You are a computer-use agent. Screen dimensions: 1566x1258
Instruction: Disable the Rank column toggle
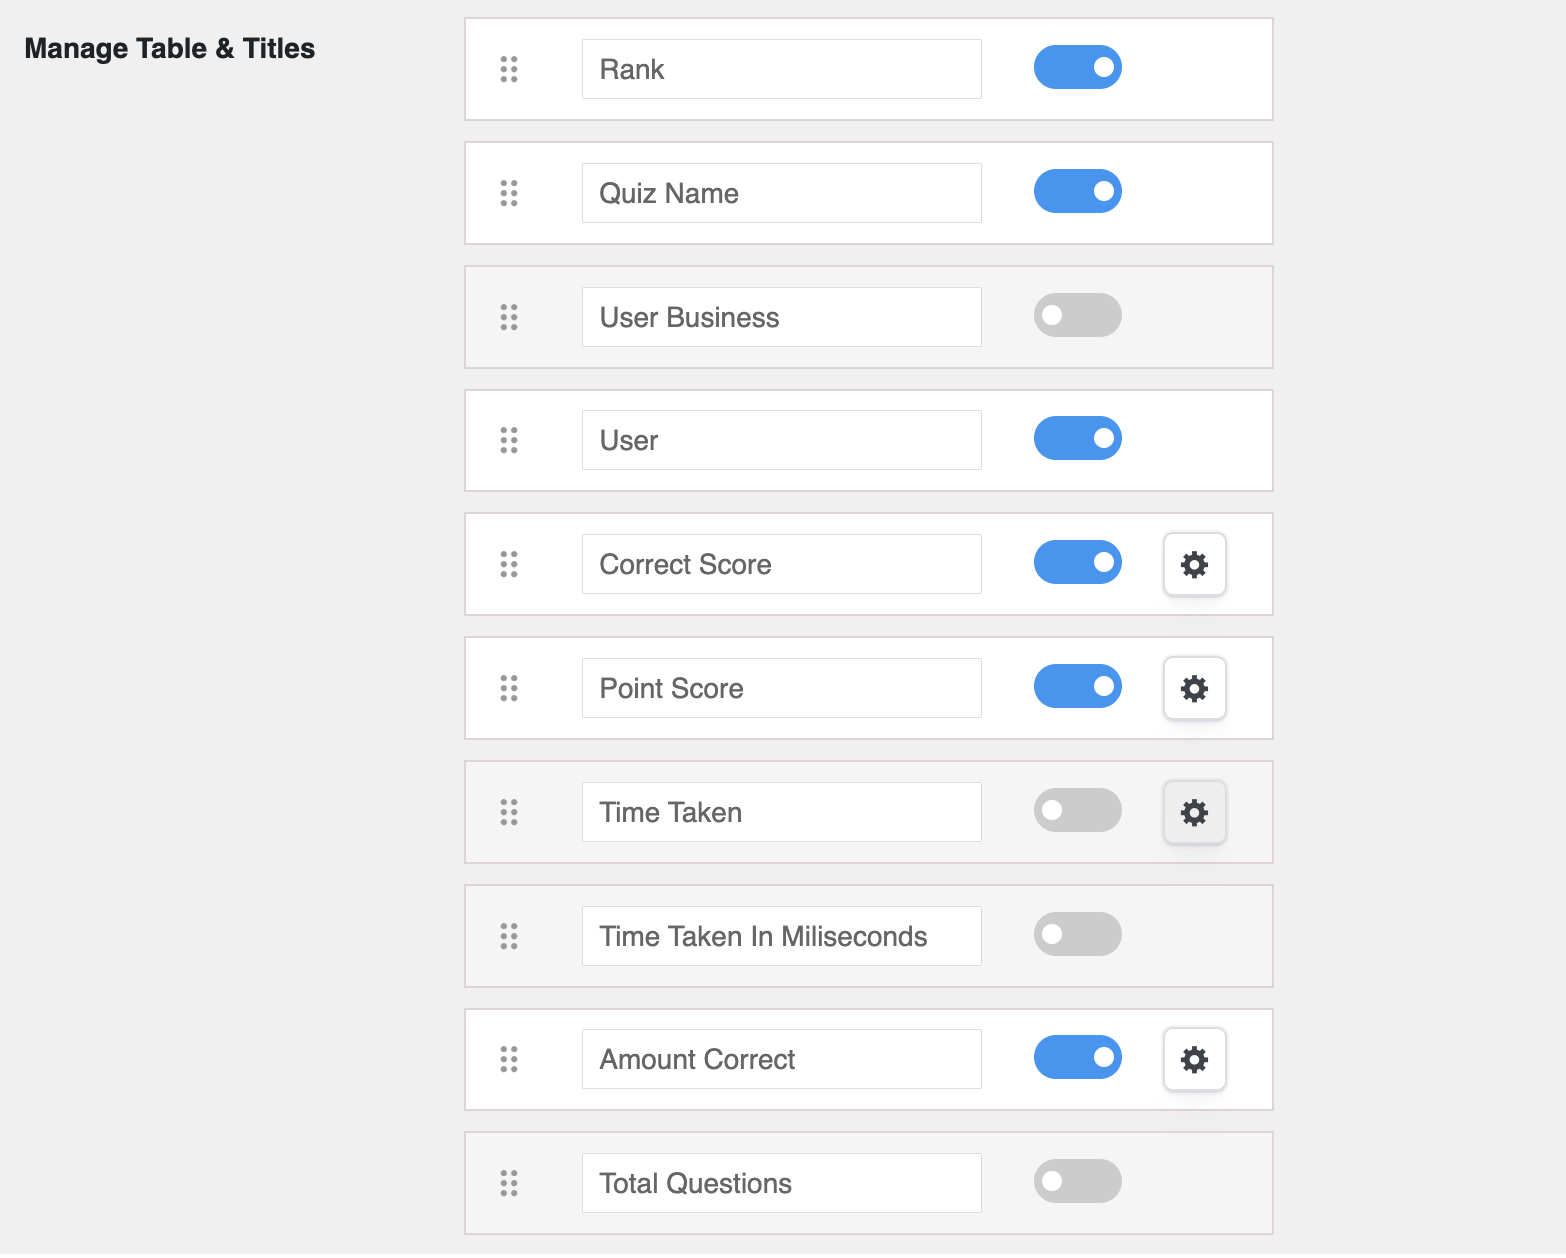(x=1077, y=67)
